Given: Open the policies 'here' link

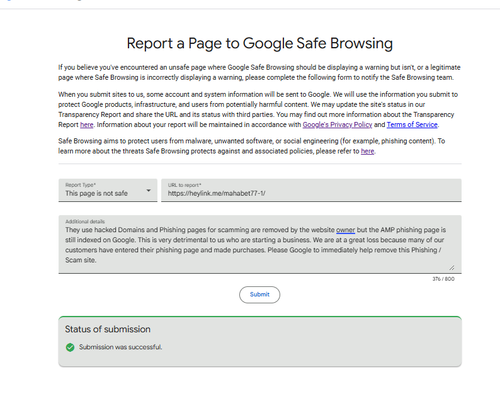Looking at the screenshot, I should click(367, 151).
